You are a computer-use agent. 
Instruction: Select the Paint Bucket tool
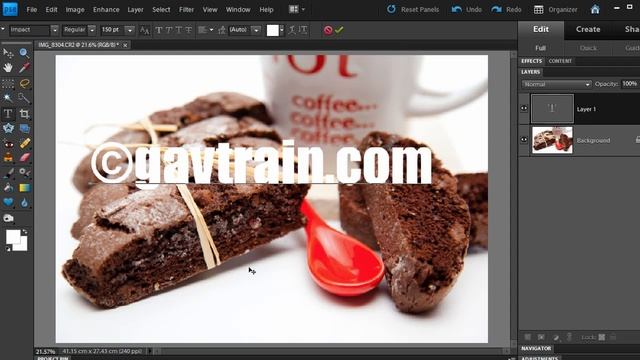point(8,188)
